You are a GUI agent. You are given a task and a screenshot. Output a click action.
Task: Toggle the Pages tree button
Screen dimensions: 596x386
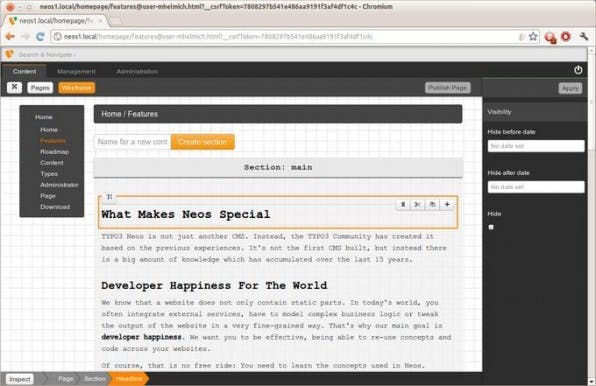(40, 88)
